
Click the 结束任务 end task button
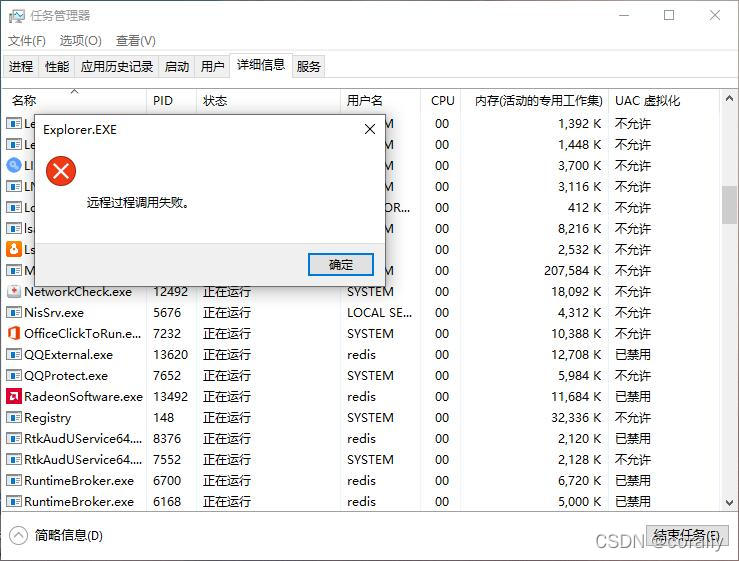pos(687,536)
